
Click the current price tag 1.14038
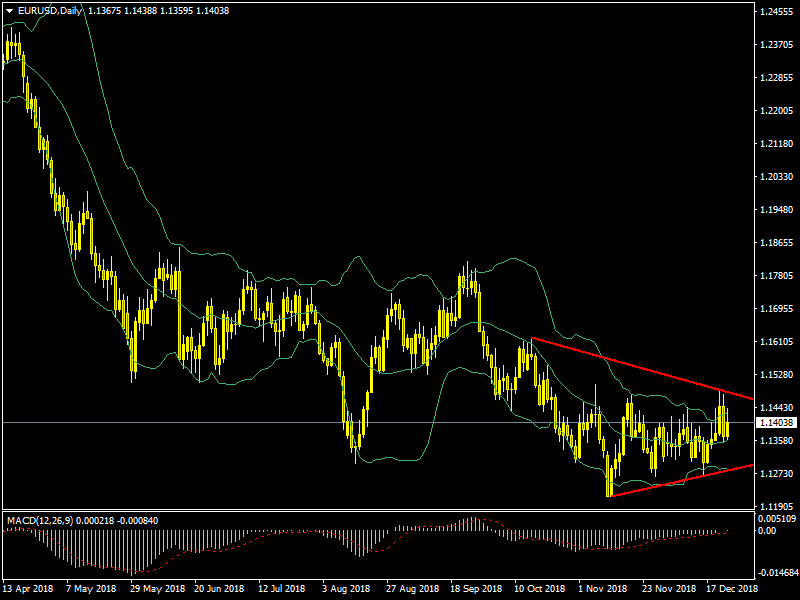775,423
